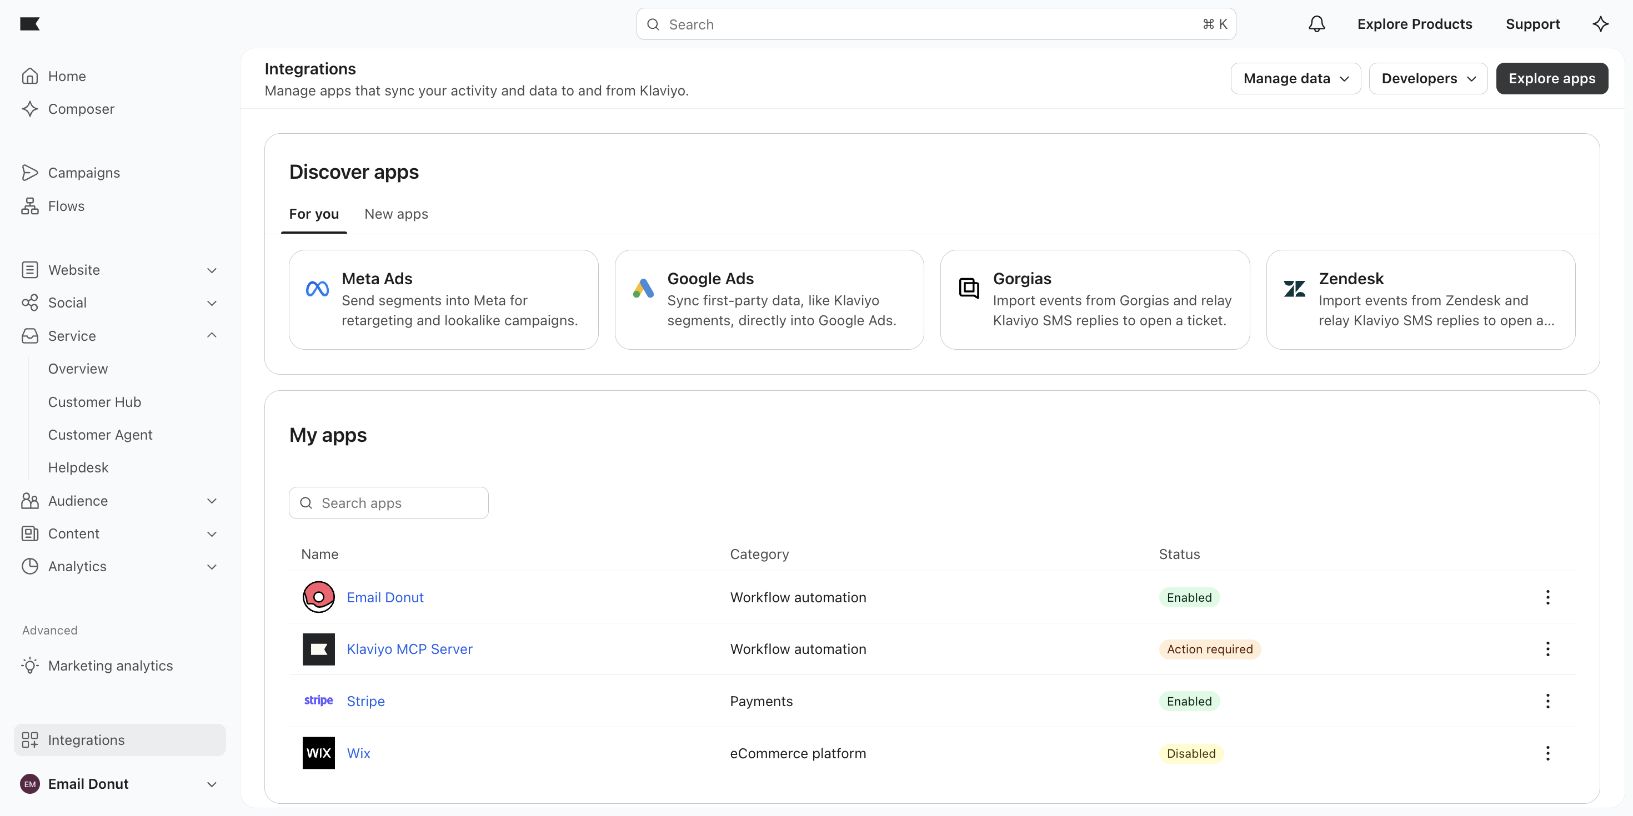Expand the Social menu chevron
The height and width of the screenshot is (816, 1633).
click(212, 303)
